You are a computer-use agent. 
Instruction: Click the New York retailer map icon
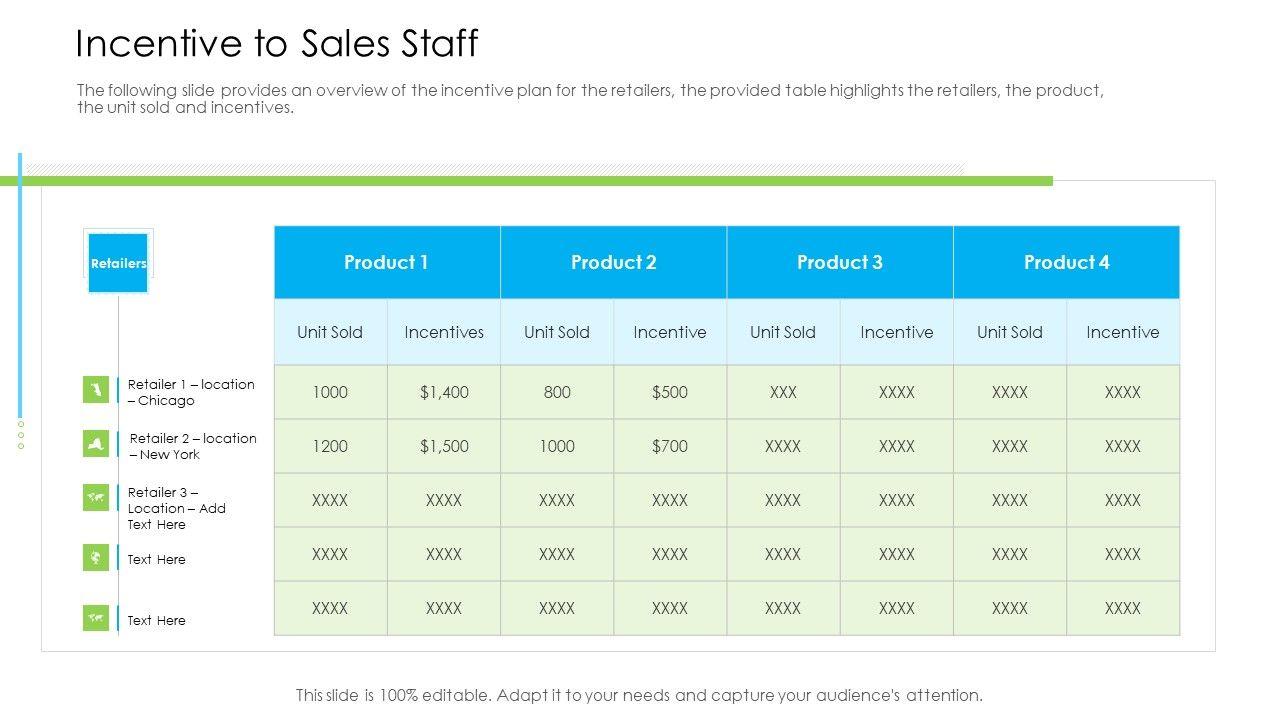tap(96, 444)
